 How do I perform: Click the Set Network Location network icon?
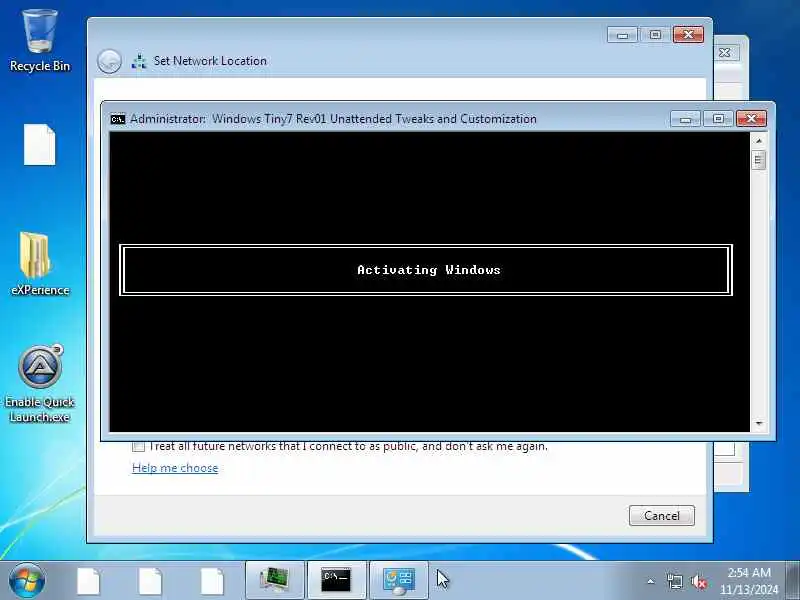coord(139,61)
